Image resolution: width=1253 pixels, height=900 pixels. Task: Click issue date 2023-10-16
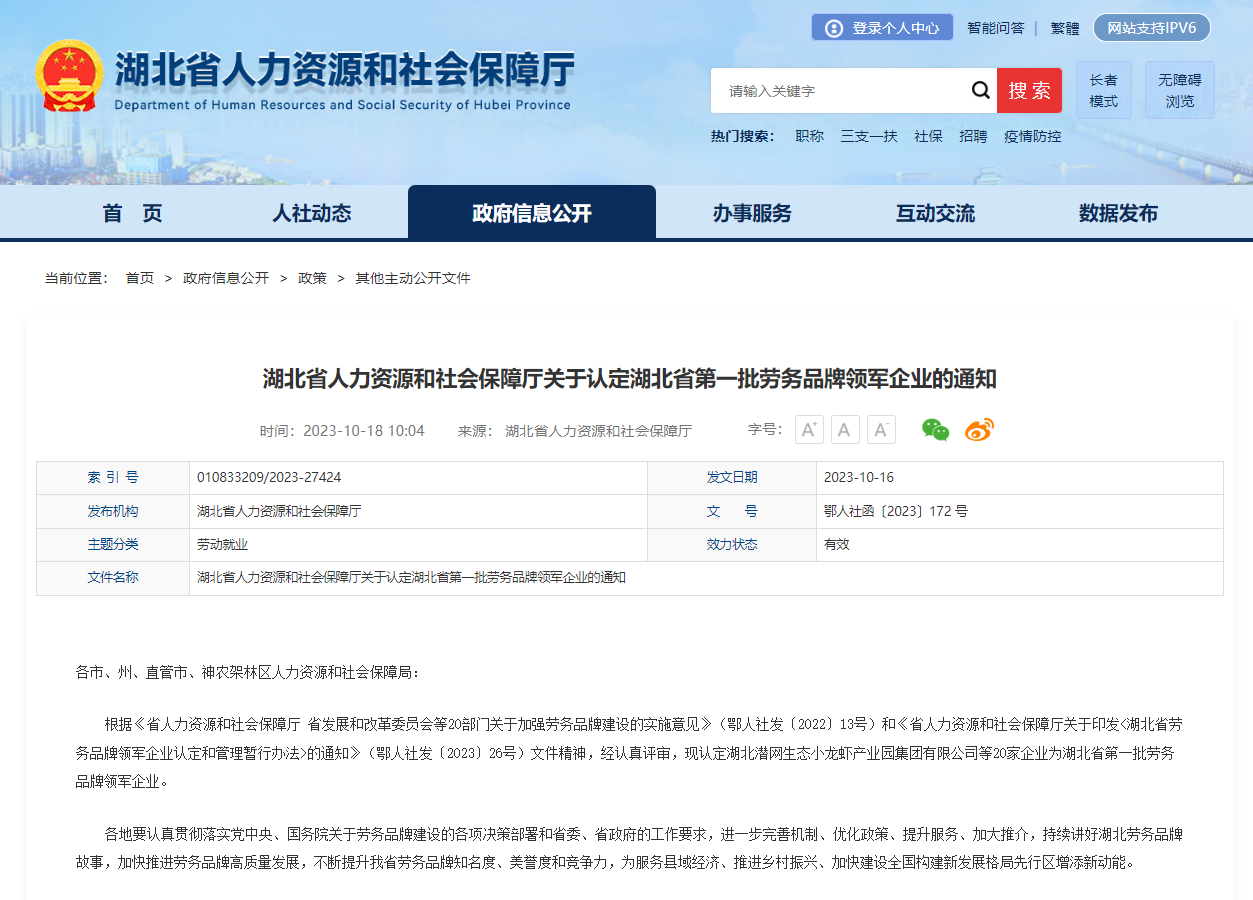pyautogui.click(x=859, y=478)
